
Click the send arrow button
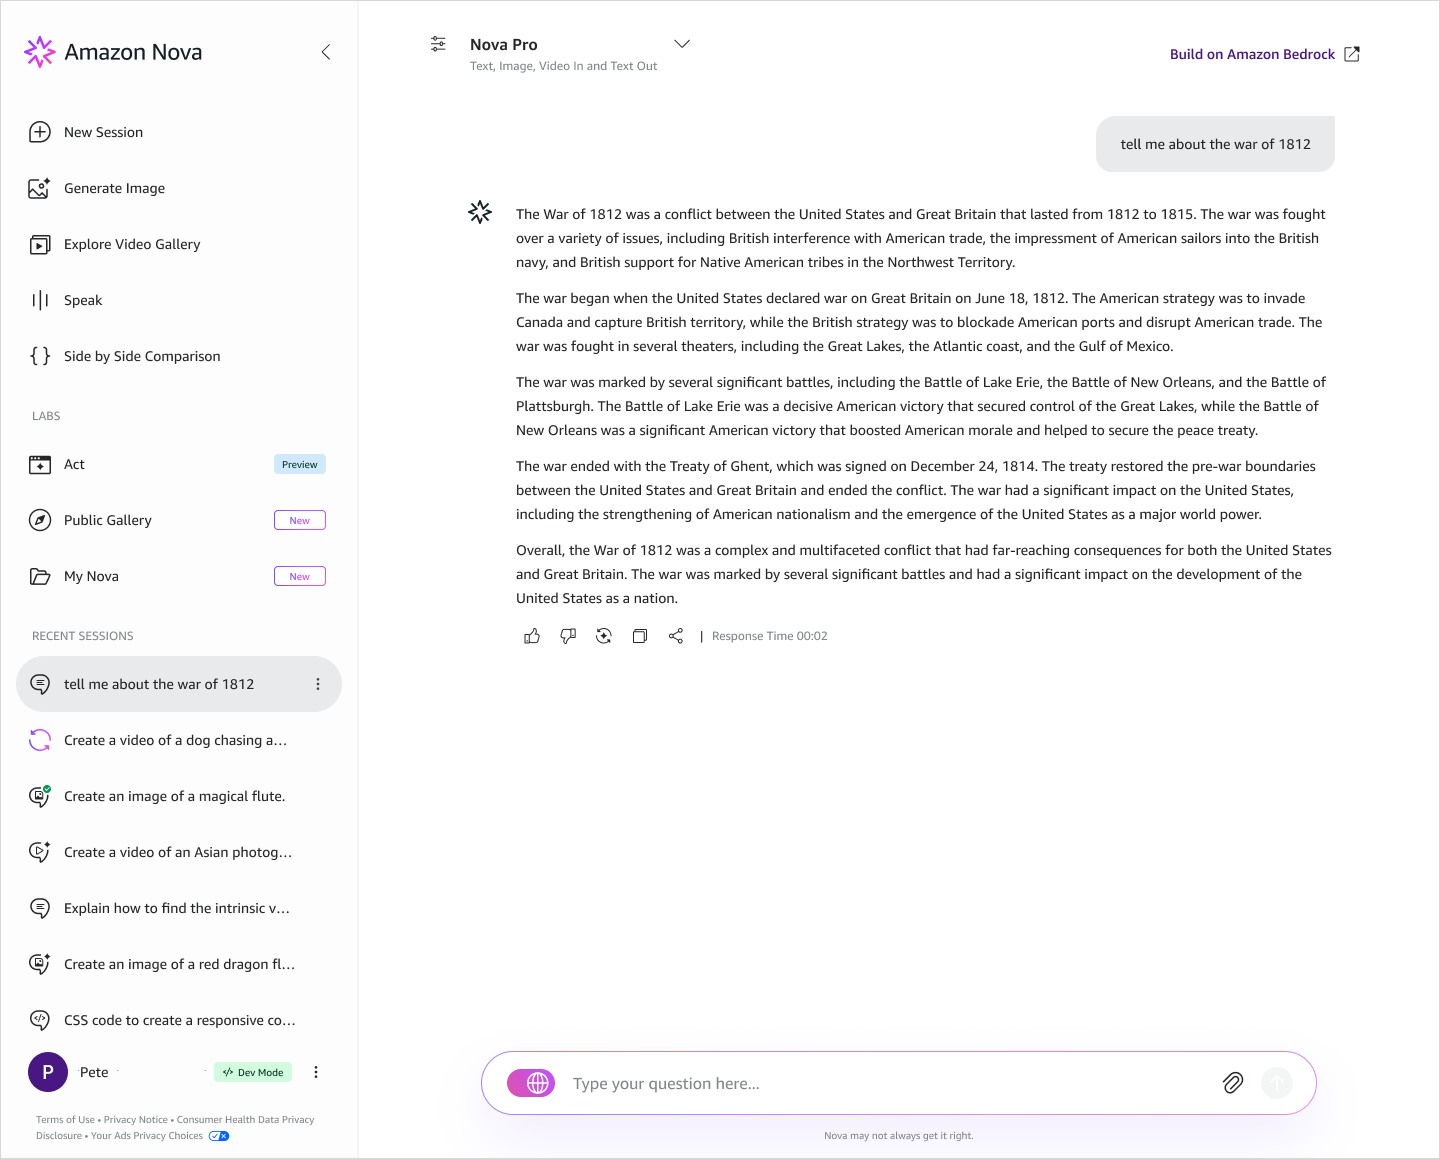[1277, 1083]
